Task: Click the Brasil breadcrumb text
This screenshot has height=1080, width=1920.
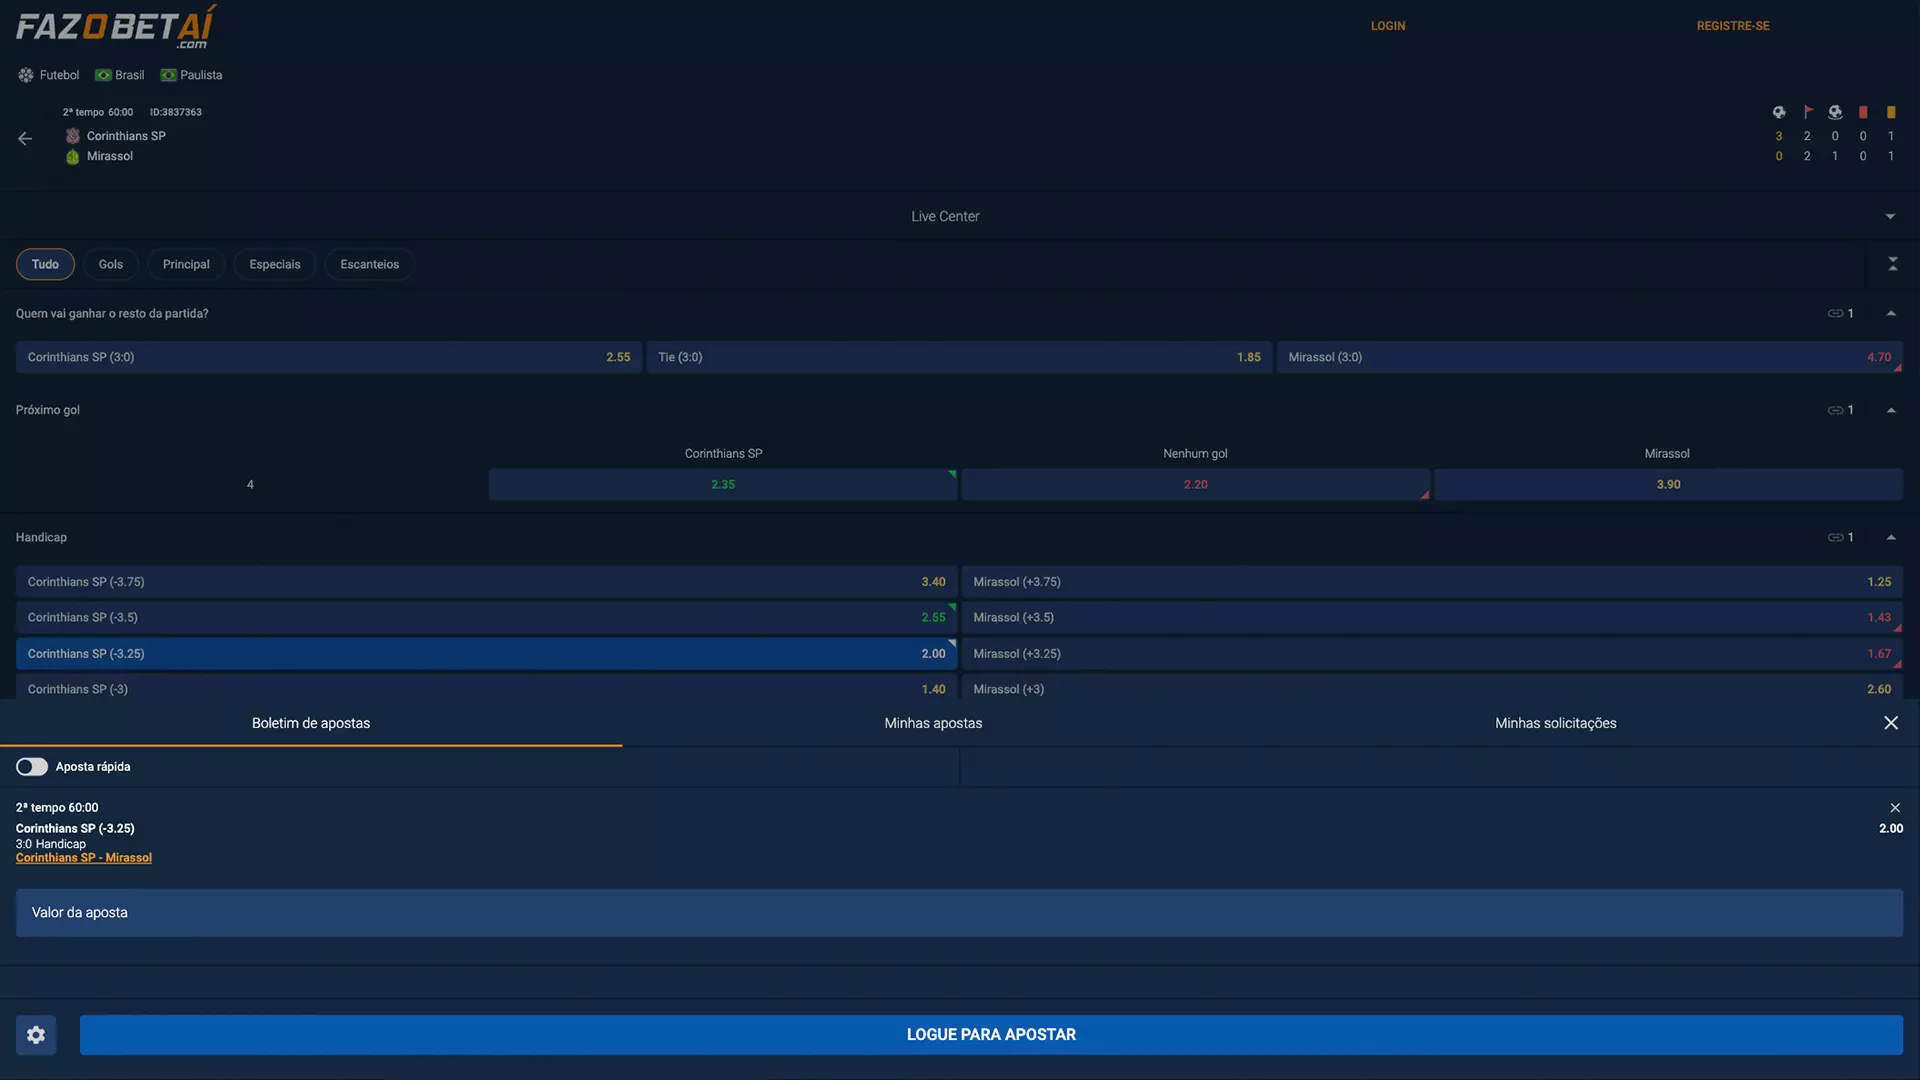Action: pos(129,75)
